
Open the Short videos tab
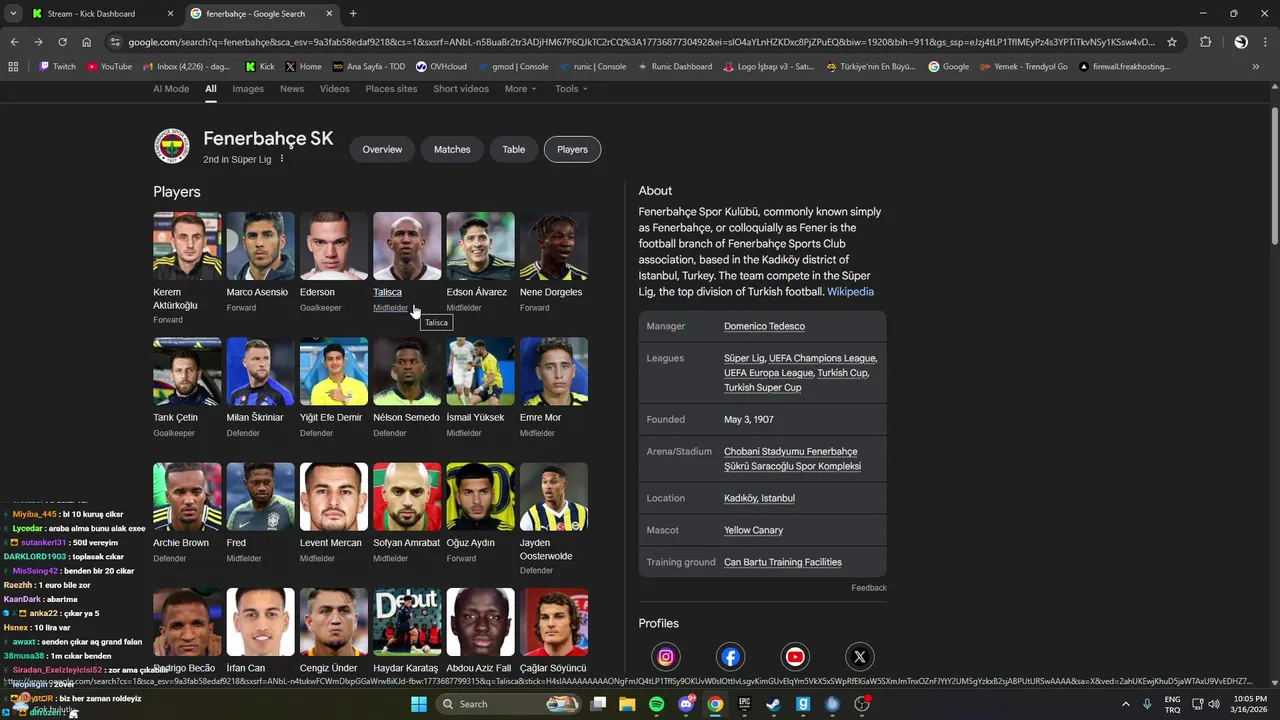pos(461,89)
